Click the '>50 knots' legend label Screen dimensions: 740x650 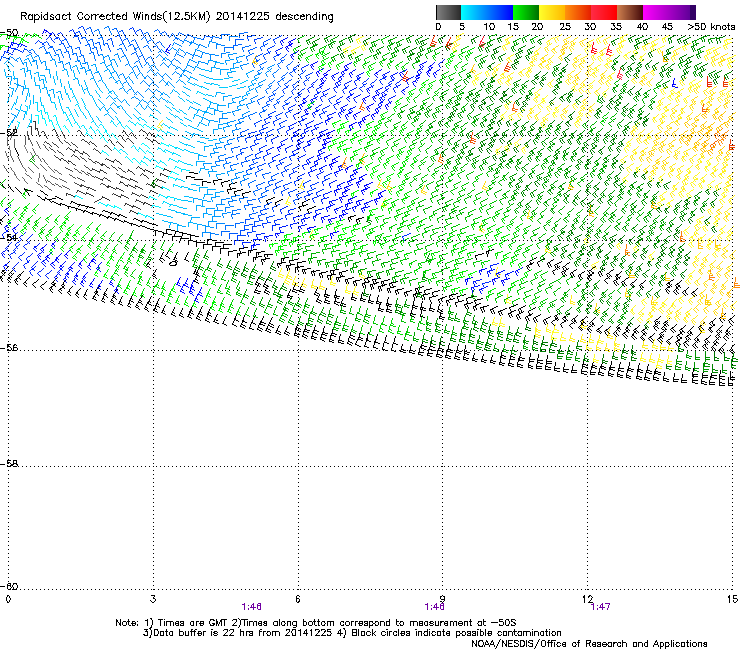(x=711, y=27)
